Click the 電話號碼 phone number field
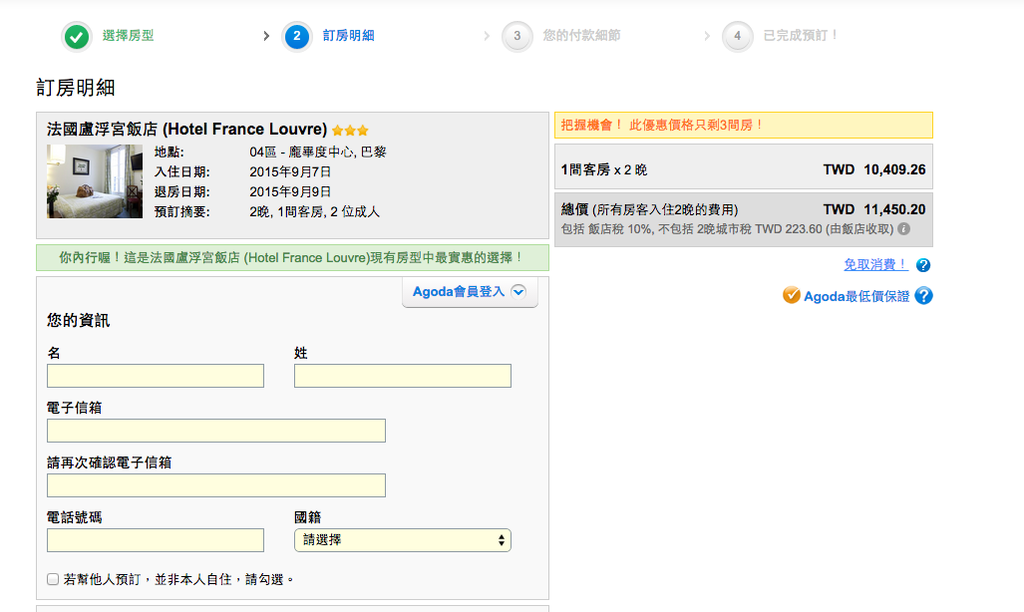The width and height of the screenshot is (1024, 612). (155, 540)
